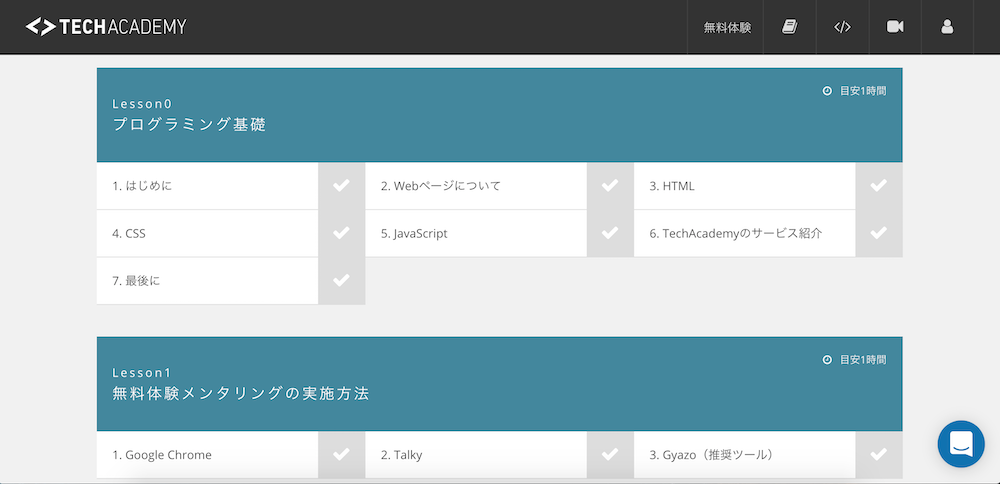Click the Lesson0 プログラミング基礎 header
The image size is (1000, 484).
tap(499, 115)
